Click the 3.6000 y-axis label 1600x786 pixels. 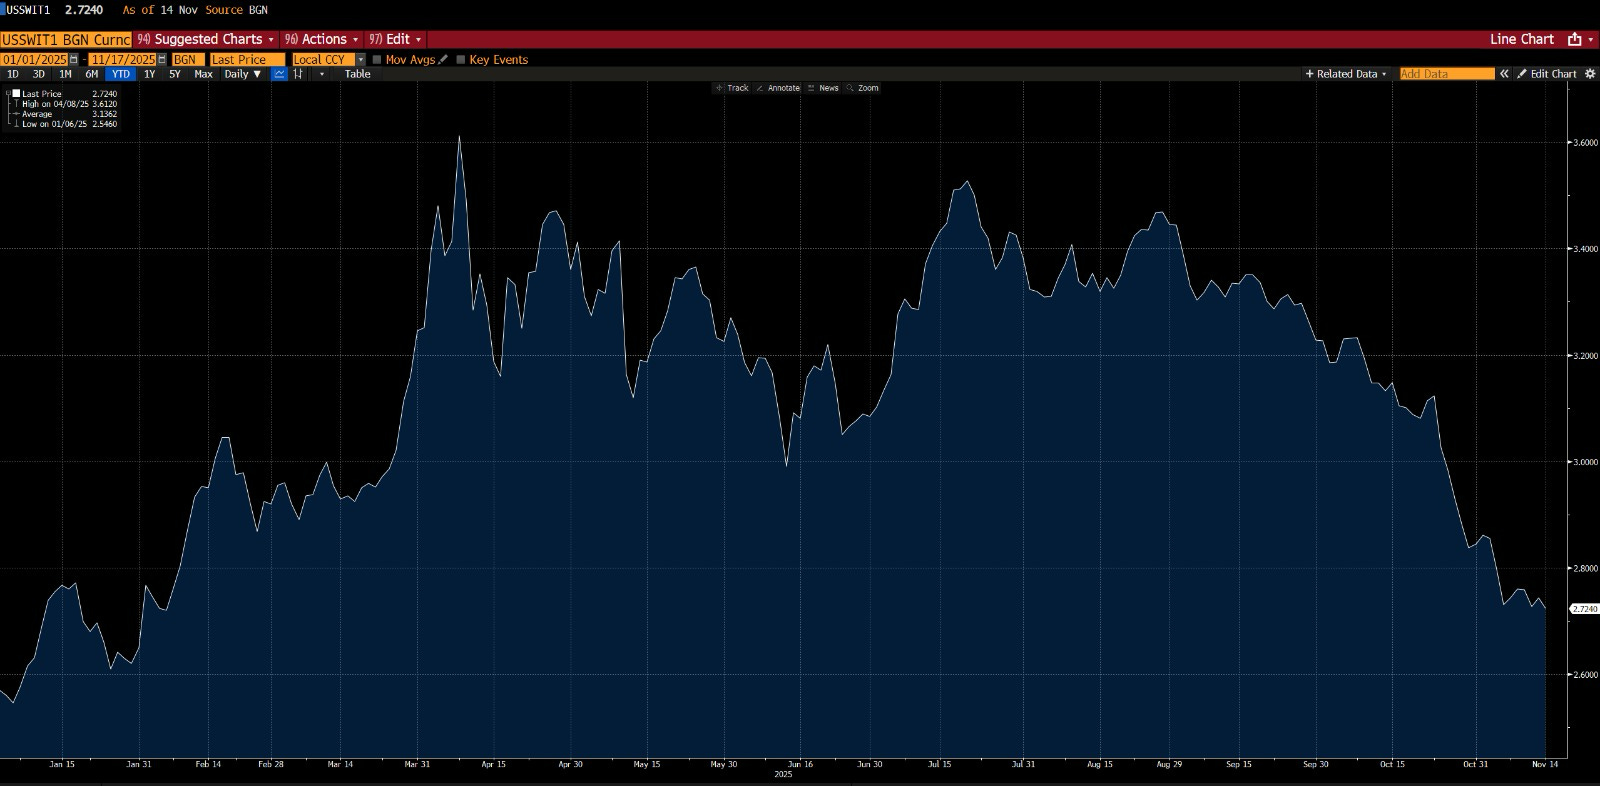(1586, 143)
